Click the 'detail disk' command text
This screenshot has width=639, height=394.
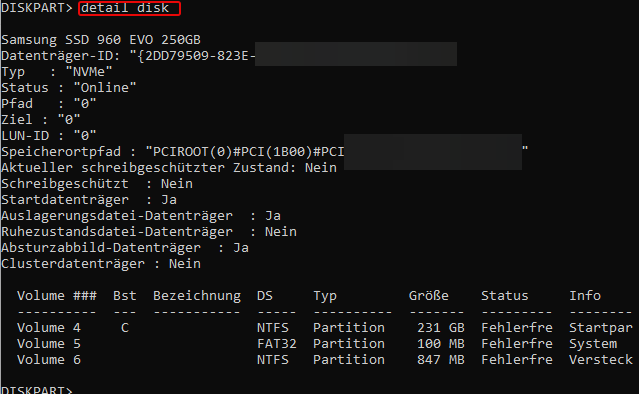pos(125,8)
